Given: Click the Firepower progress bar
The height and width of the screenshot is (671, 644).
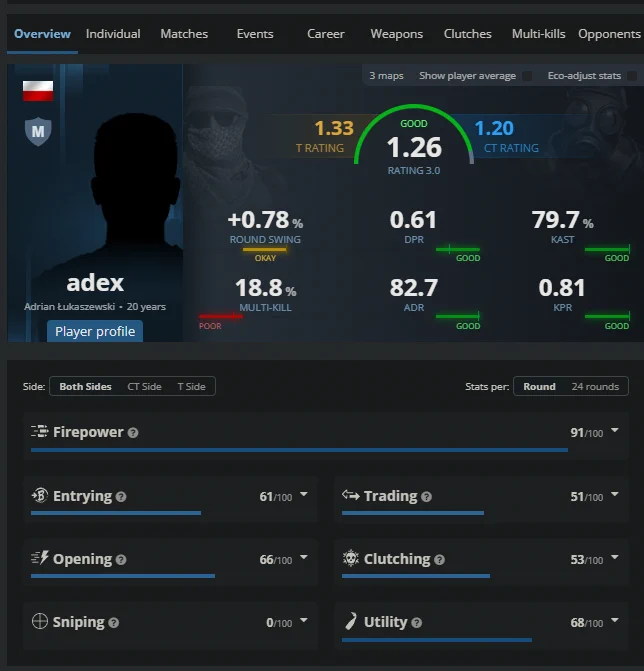Looking at the screenshot, I should (x=300, y=450).
